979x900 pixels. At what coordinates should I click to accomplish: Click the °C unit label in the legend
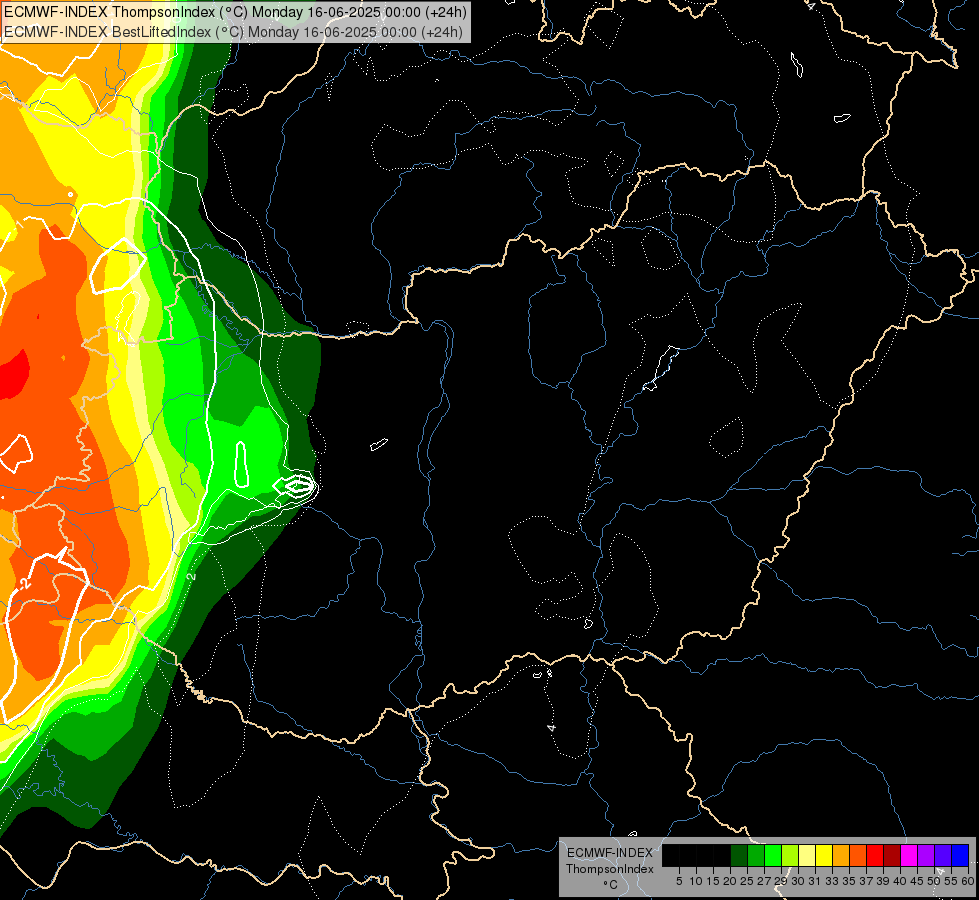(611, 884)
